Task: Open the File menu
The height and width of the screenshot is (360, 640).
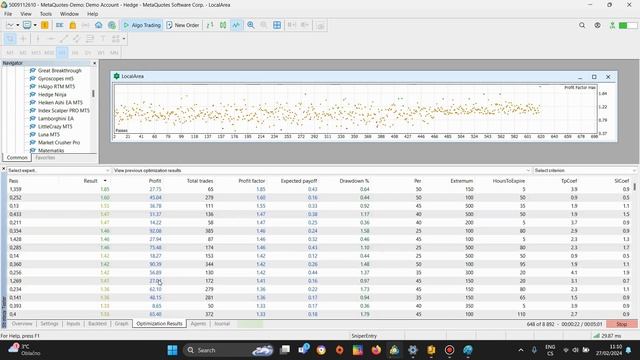Action: click(x=8, y=14)
